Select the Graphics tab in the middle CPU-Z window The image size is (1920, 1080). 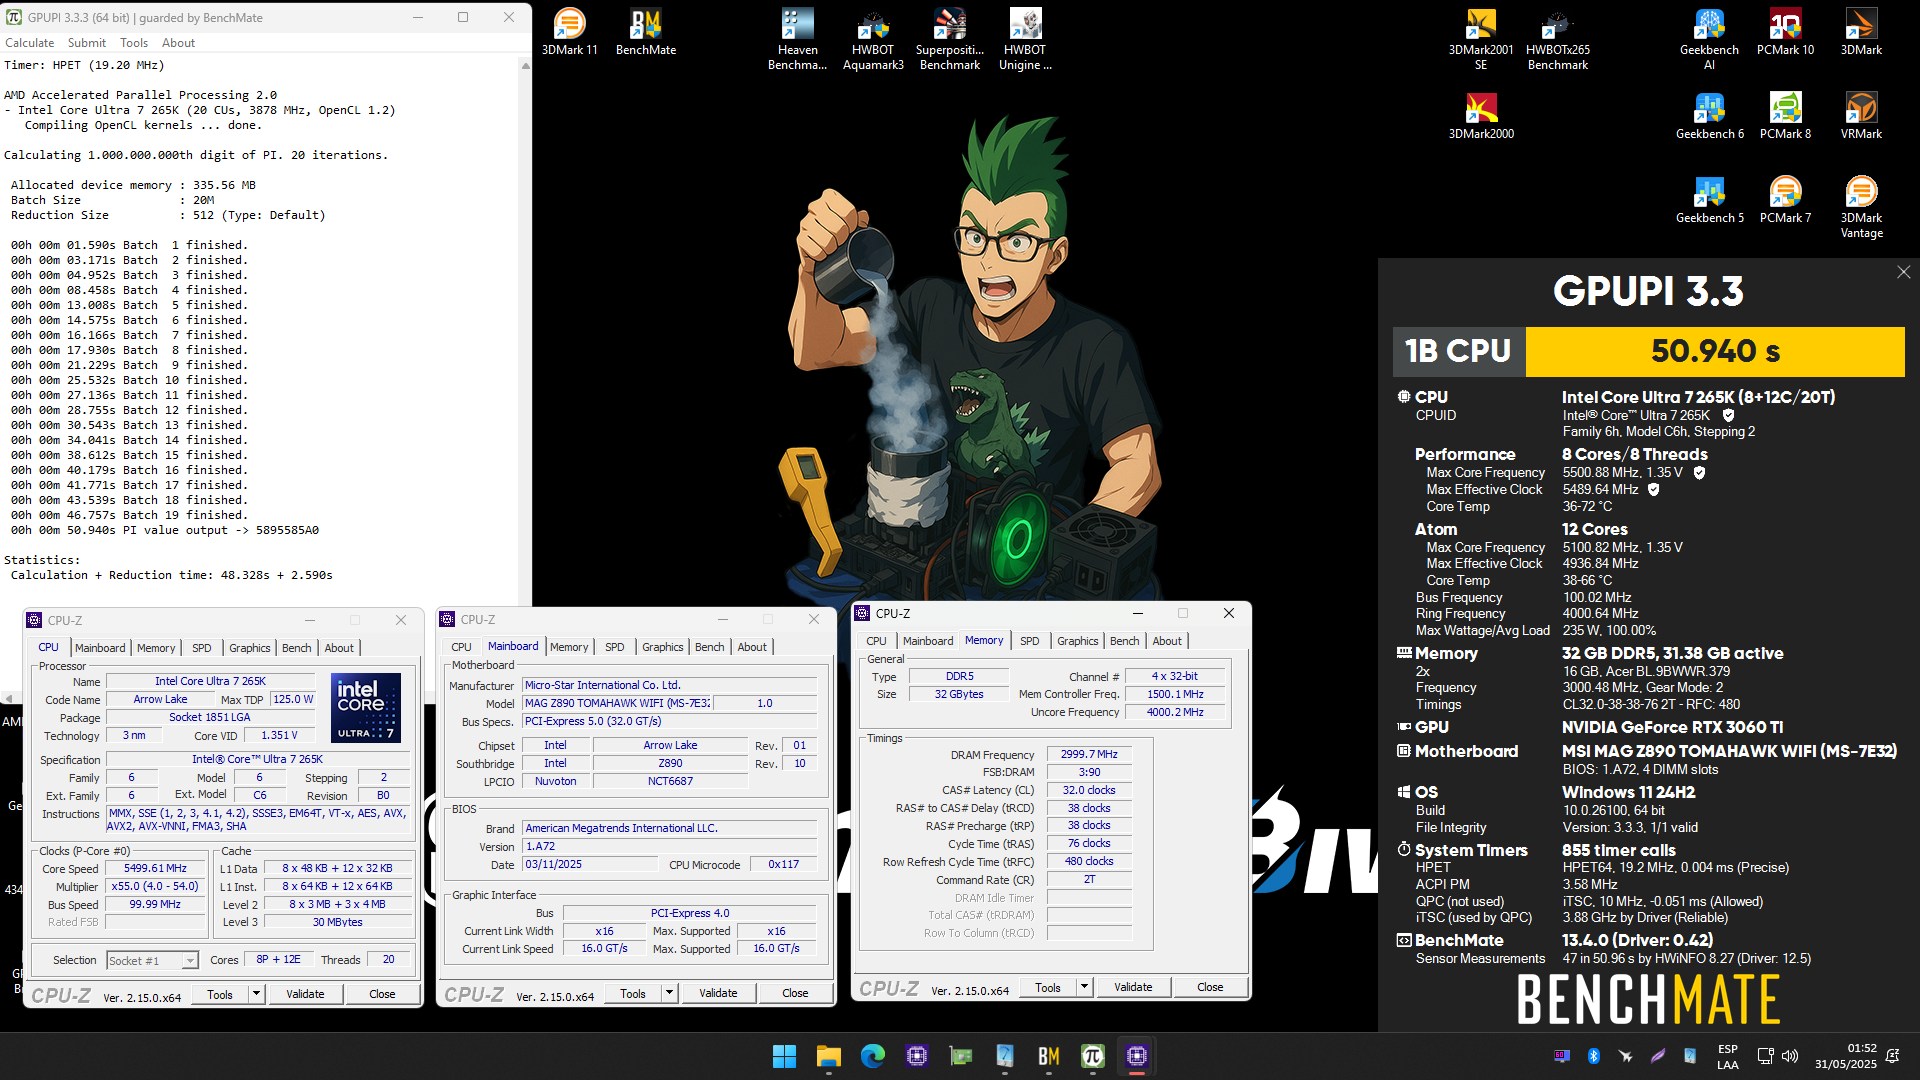click(663, 647)
